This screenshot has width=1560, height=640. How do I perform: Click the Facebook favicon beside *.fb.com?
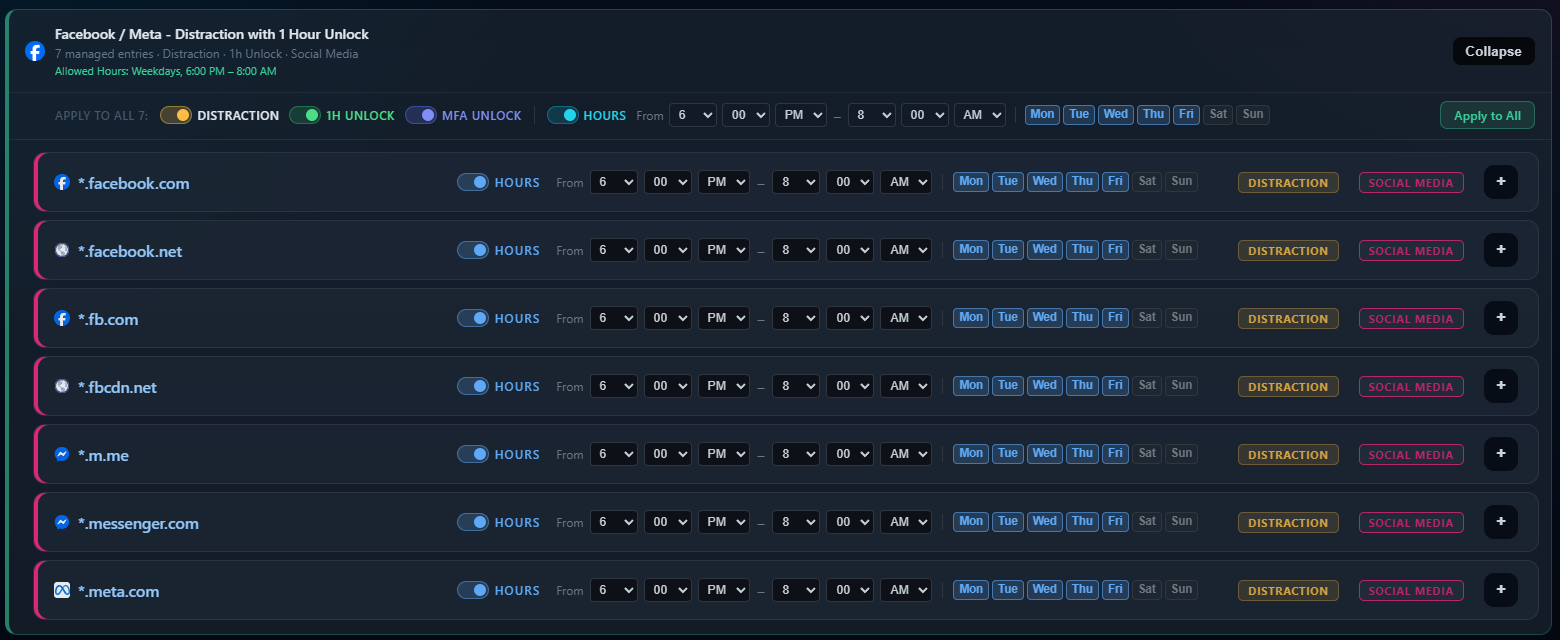tap(62, 319)
